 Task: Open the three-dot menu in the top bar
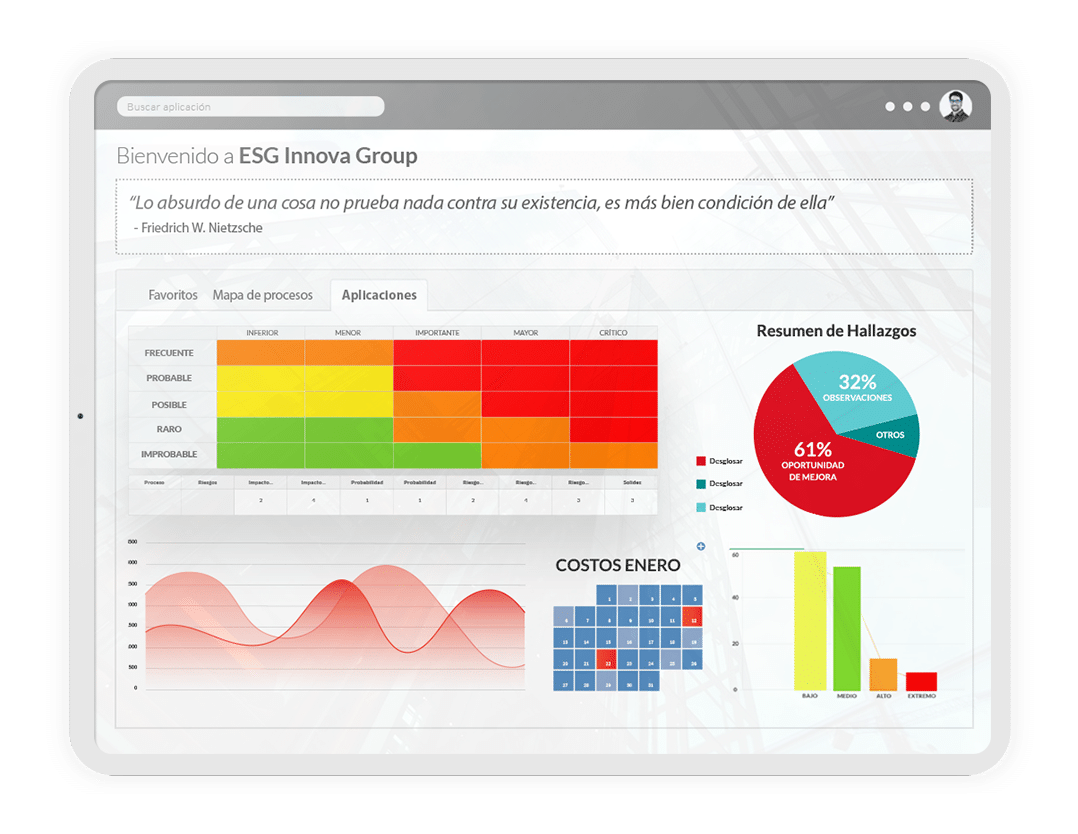[x=908, y=105]
